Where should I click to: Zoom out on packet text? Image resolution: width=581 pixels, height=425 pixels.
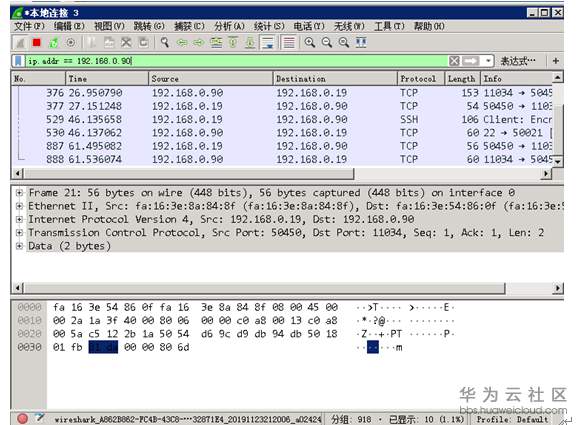click(x=327, y=43)
